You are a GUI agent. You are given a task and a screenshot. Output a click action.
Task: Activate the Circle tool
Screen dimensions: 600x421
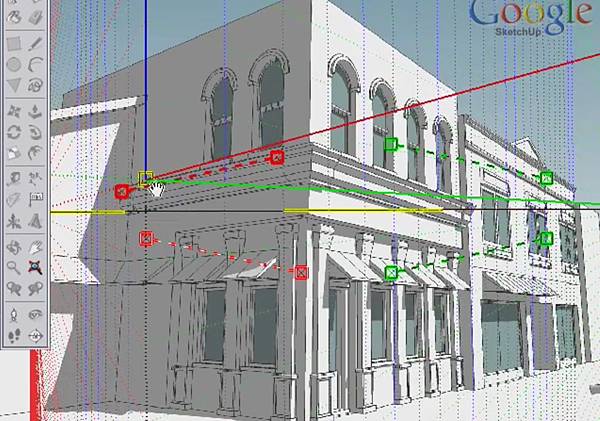point(14,64)
